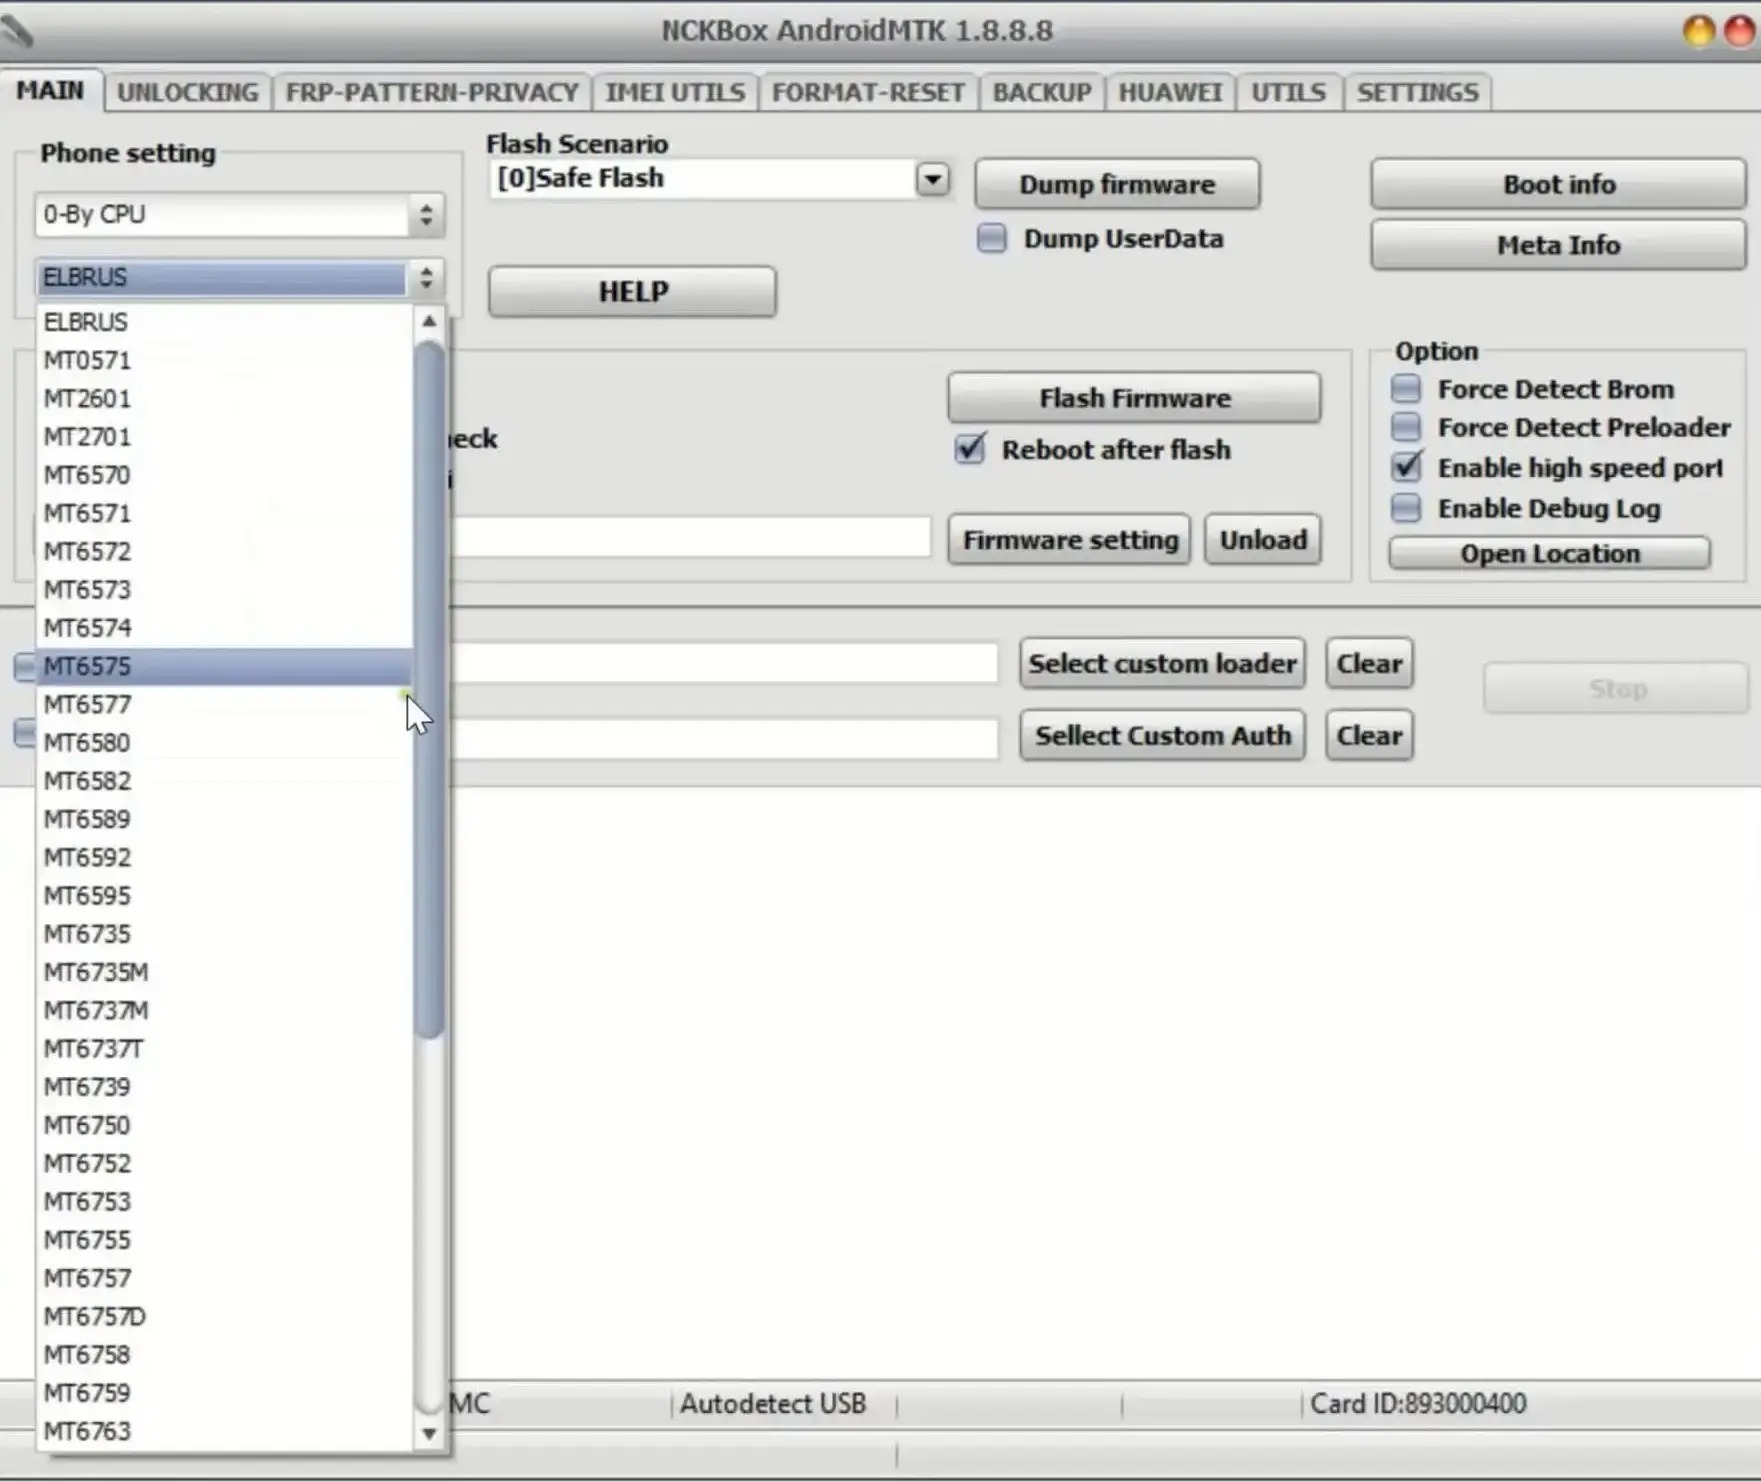Collapse the ELBRUS CPU dropdown

point(239,277)
